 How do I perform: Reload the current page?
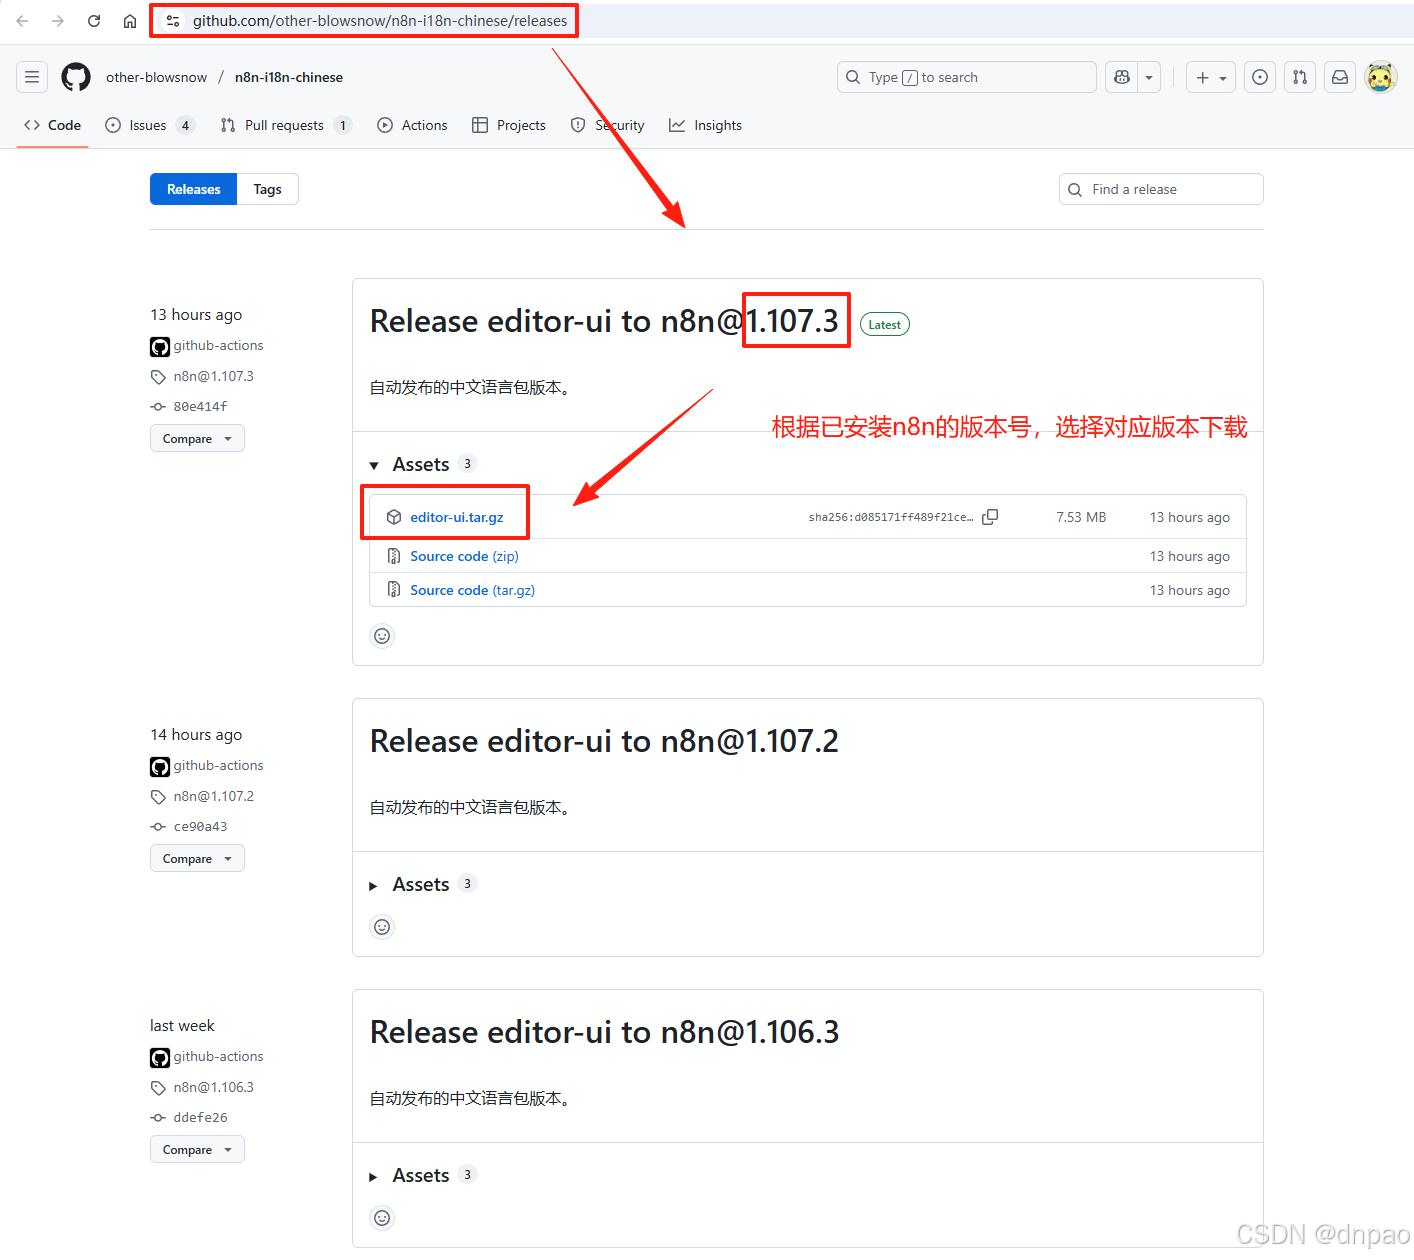(94, 21)
